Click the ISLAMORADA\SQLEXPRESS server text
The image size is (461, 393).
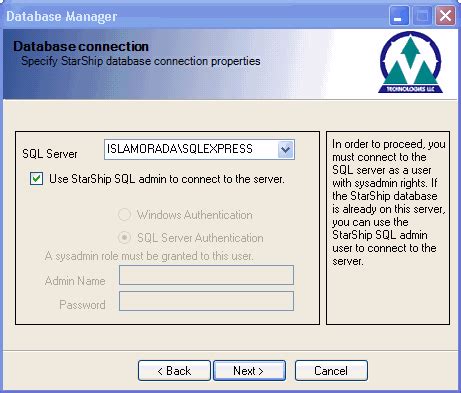click(x=180, y=149)
